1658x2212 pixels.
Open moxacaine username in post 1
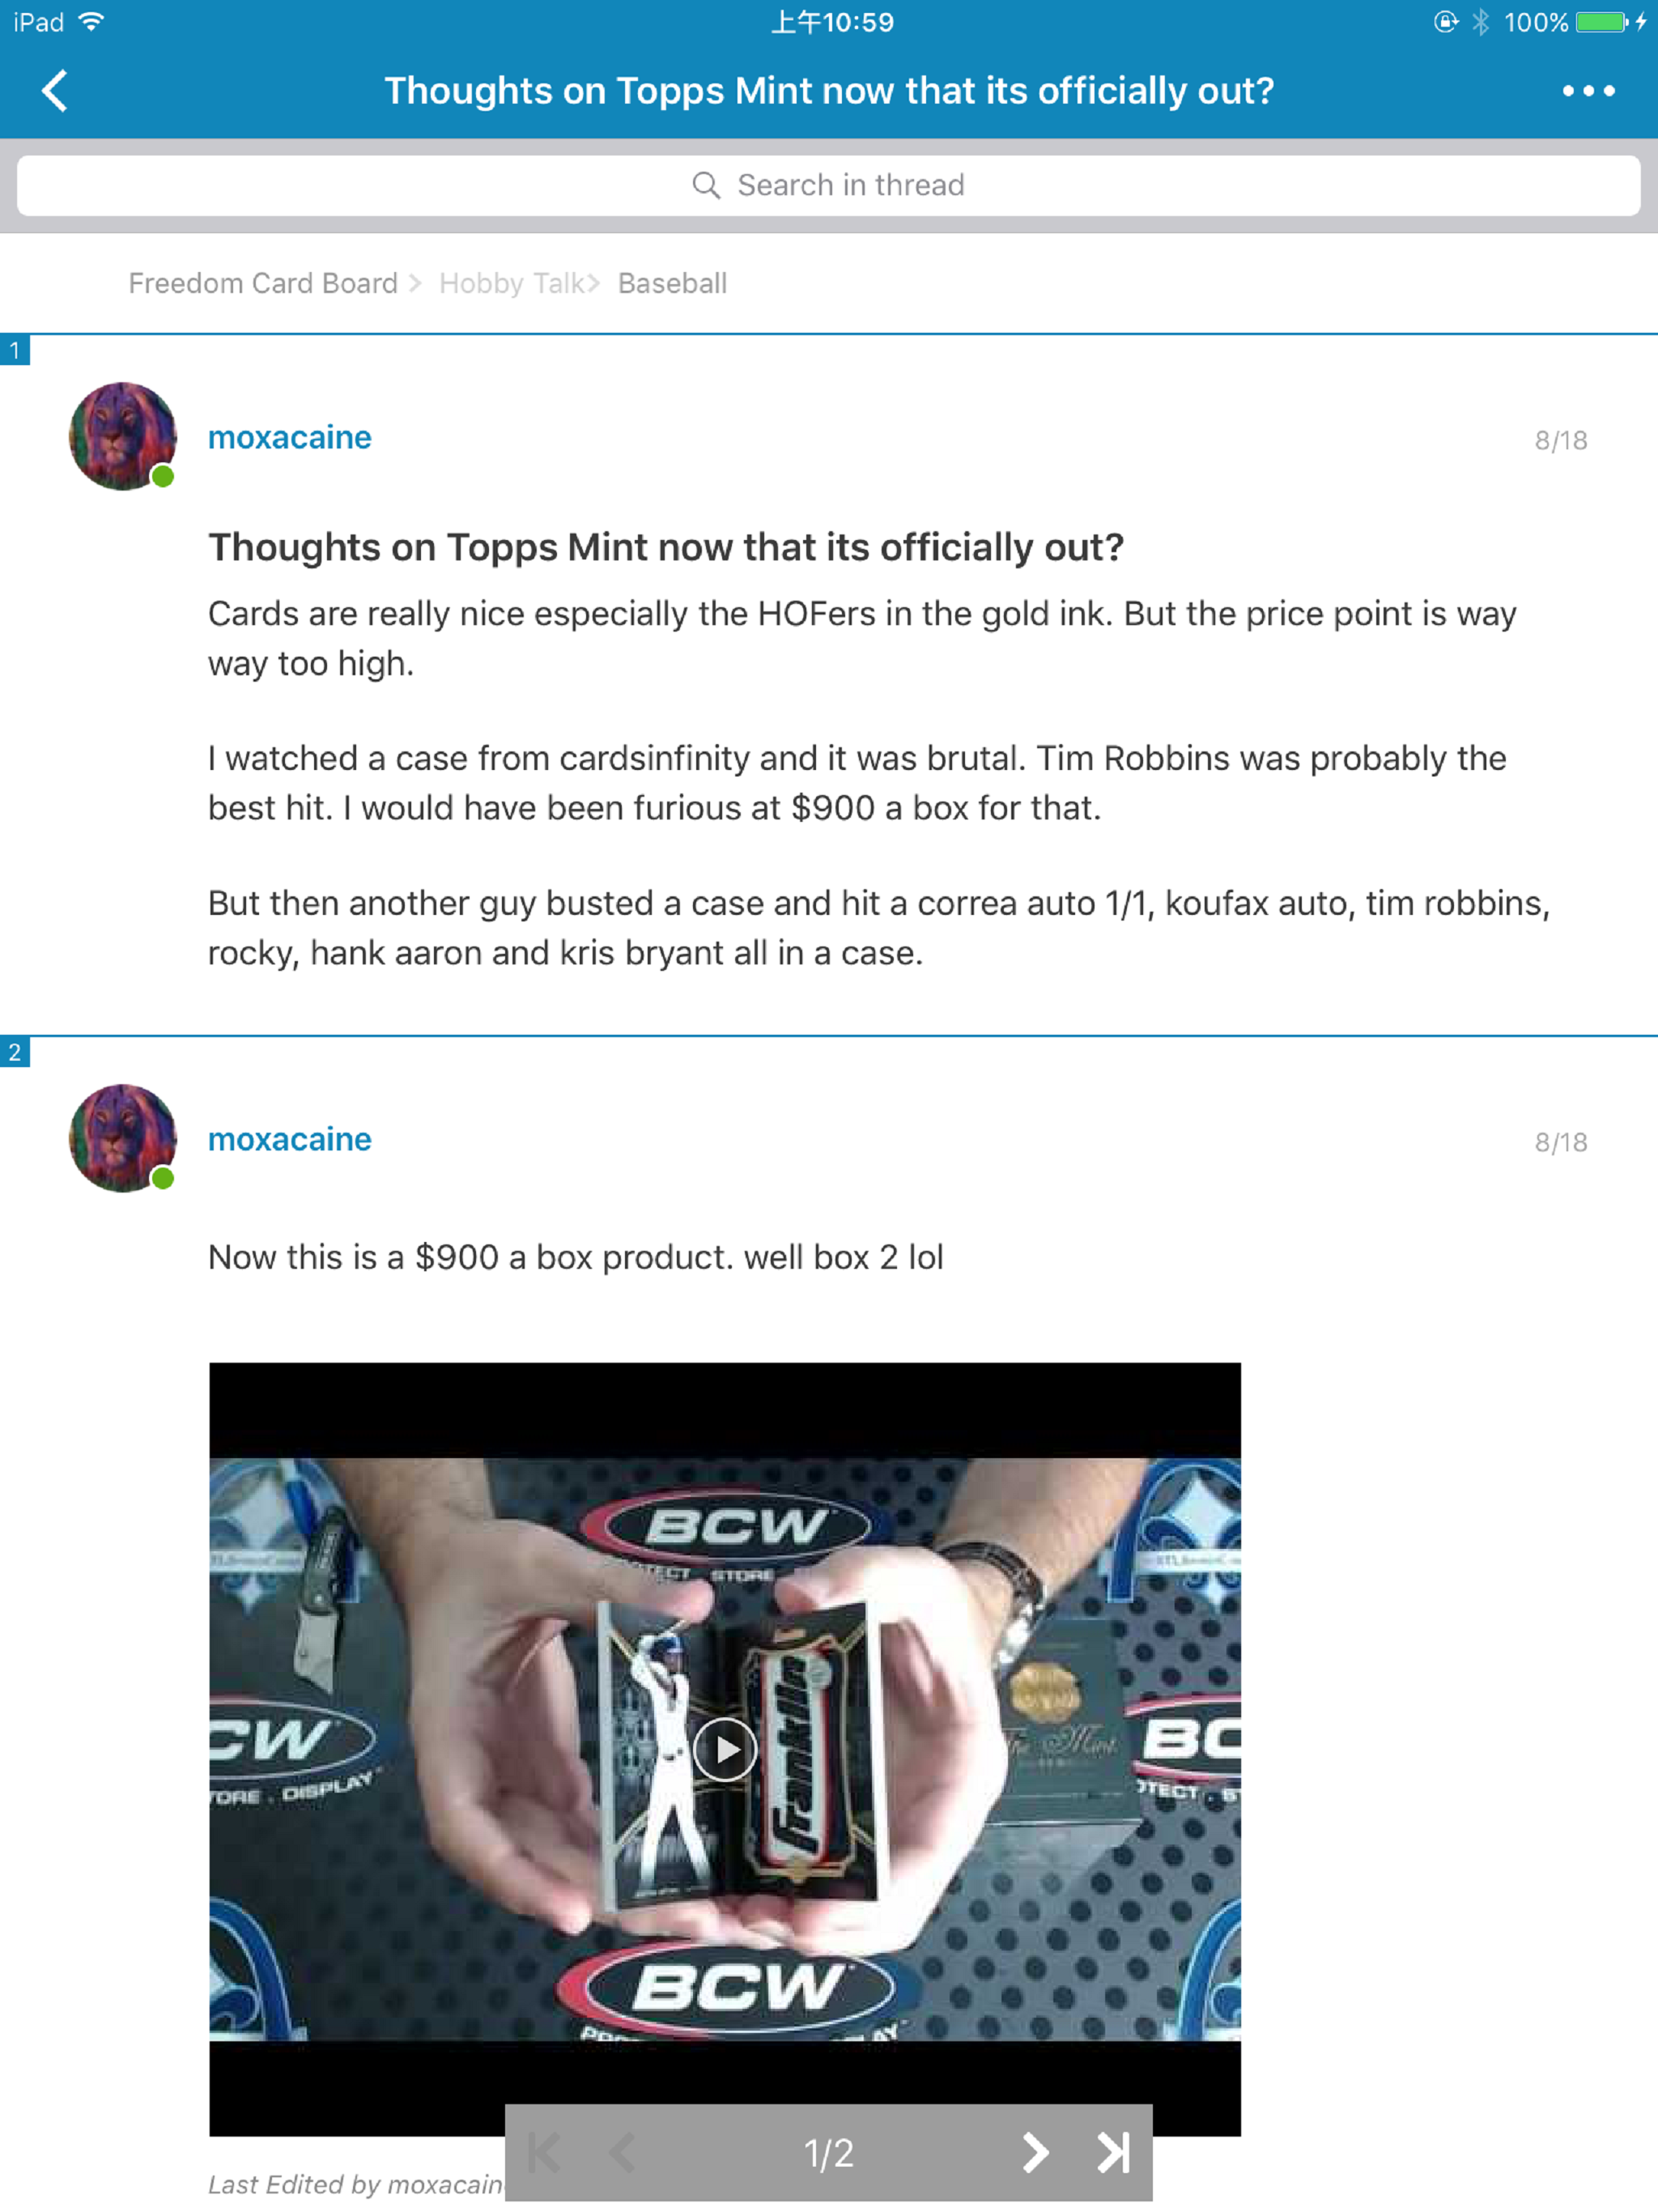point(290,437)
